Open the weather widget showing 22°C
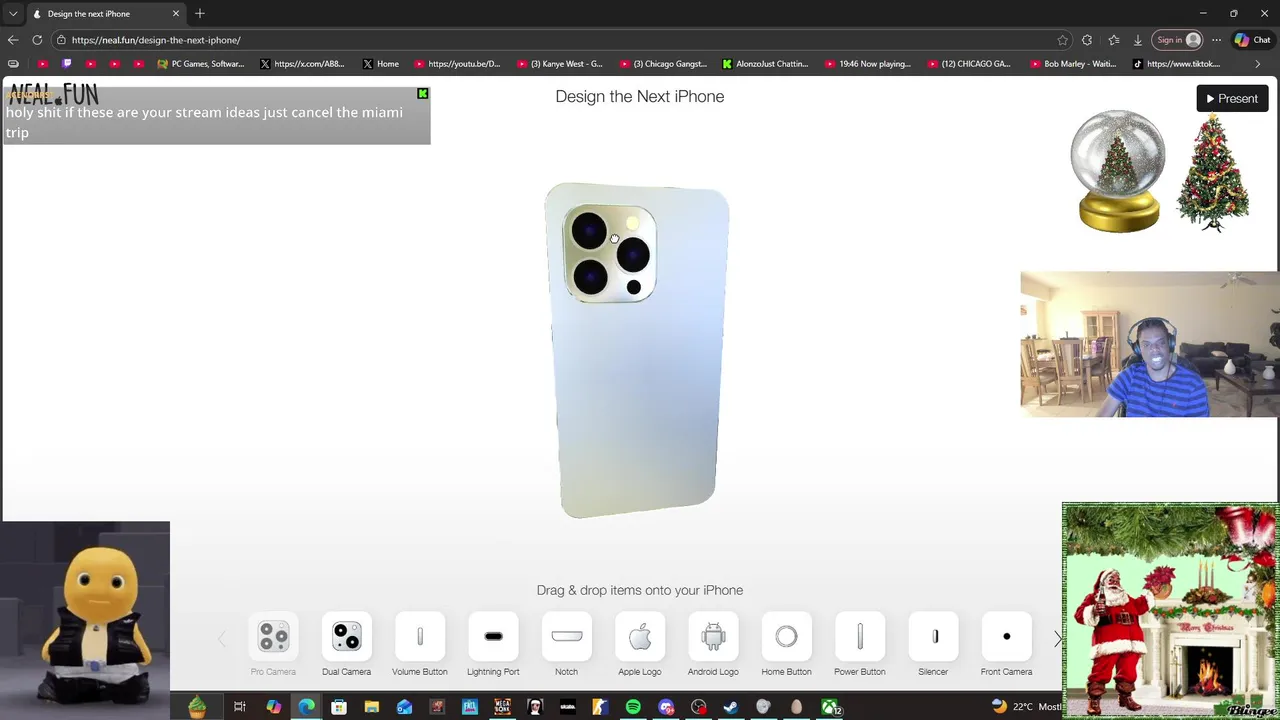Screen dimensions: 1280x720 pyautogui.click(x=1026, y=707)
